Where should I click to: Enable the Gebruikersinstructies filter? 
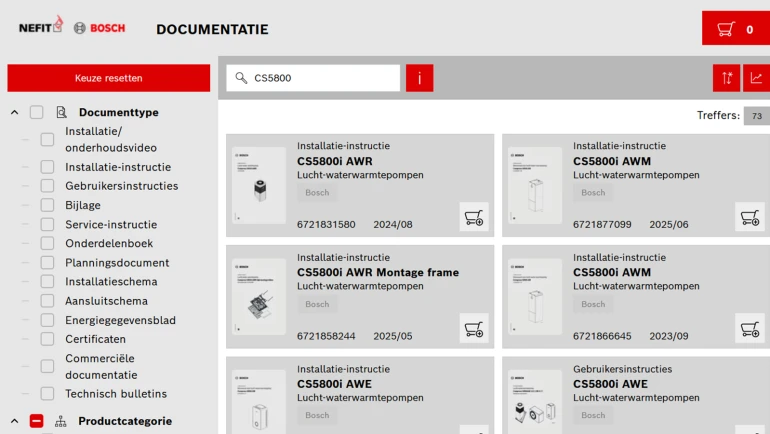tap(47, 186)
